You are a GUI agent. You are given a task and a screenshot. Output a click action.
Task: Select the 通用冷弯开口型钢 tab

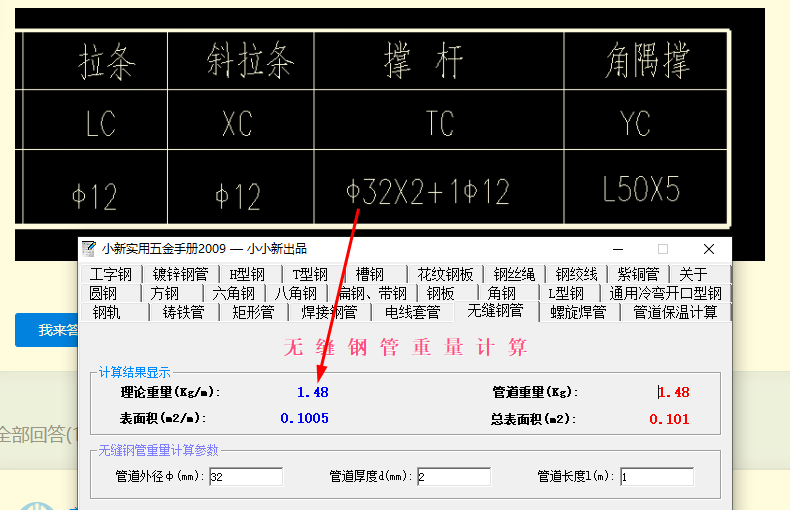point(665,293)
